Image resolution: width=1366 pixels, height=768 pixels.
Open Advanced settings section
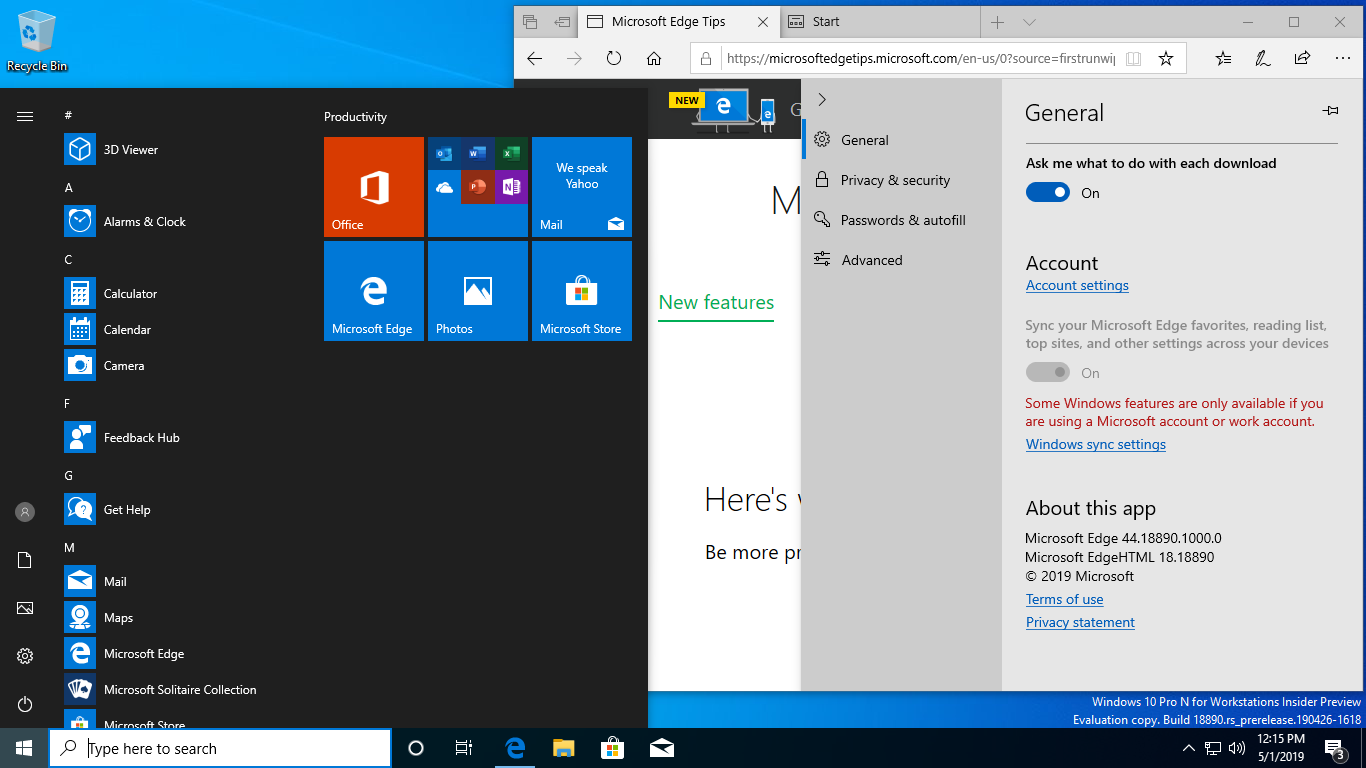click(902, 260)
